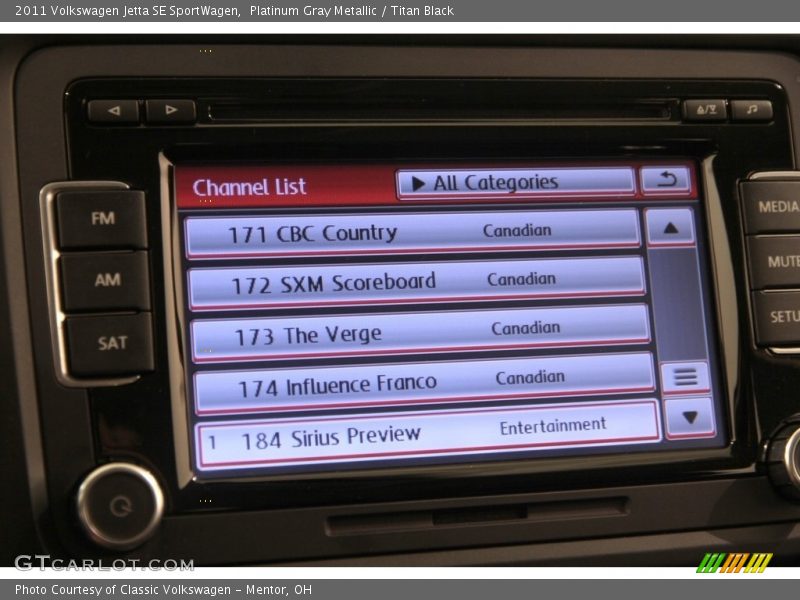Select channel 172 SXM Scoreboard
The image size is (800, 600).
pyautogui.click(x=416, y=283)
